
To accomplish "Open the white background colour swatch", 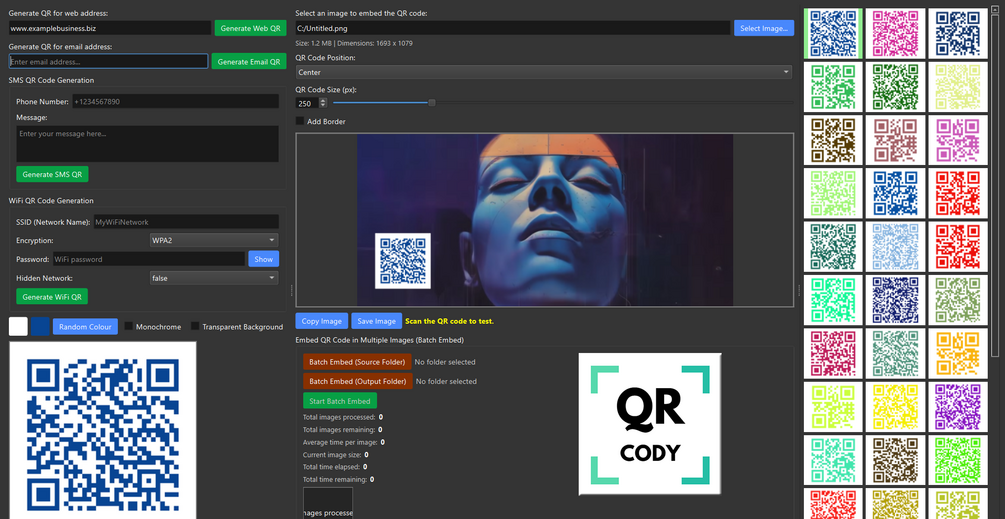I will point(19,326).
